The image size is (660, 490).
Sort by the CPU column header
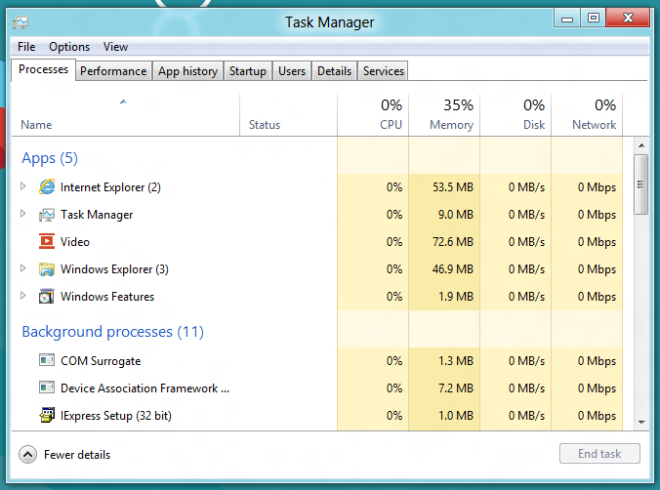pyautogui.click(x=373, y=115)
